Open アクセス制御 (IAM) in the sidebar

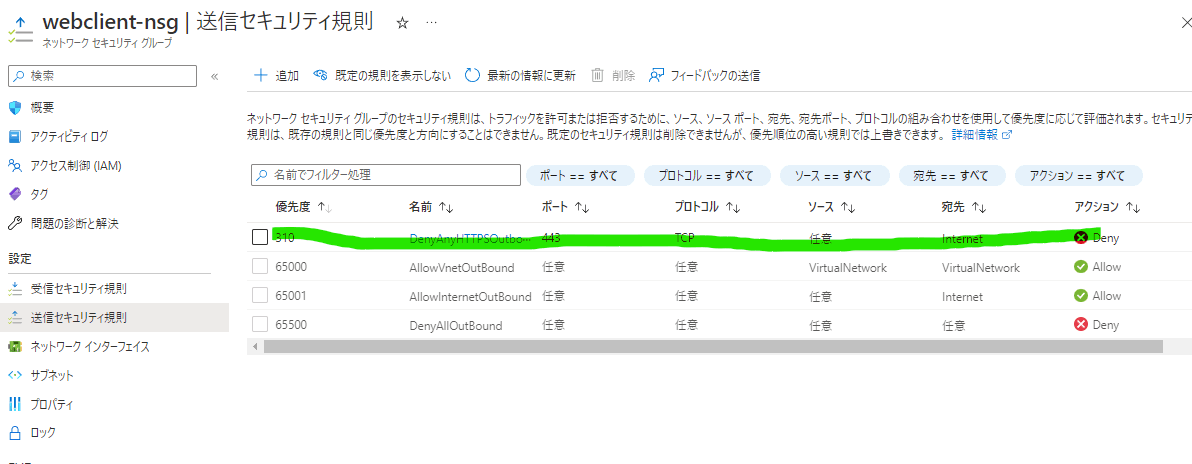coord(76,165)
